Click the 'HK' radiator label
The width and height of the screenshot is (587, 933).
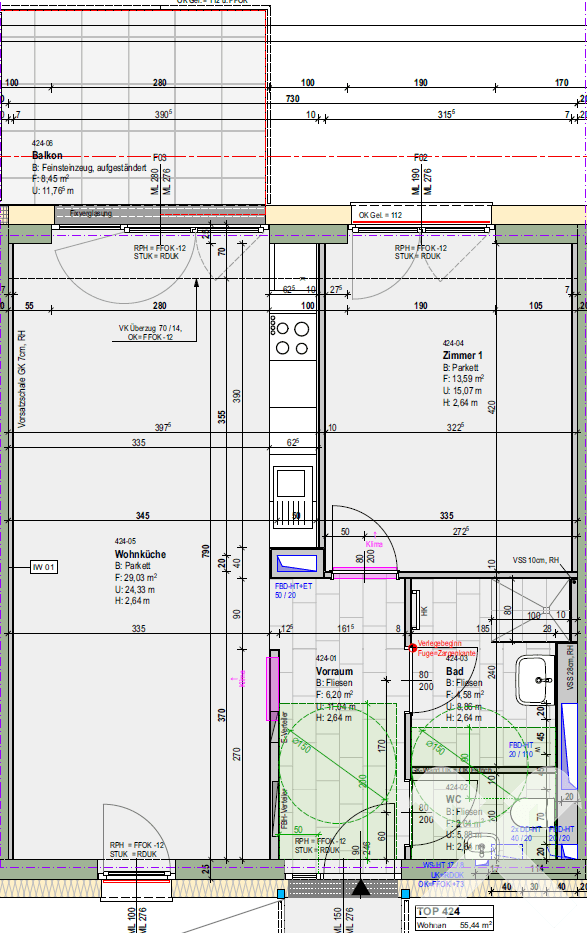coord(424,611)
